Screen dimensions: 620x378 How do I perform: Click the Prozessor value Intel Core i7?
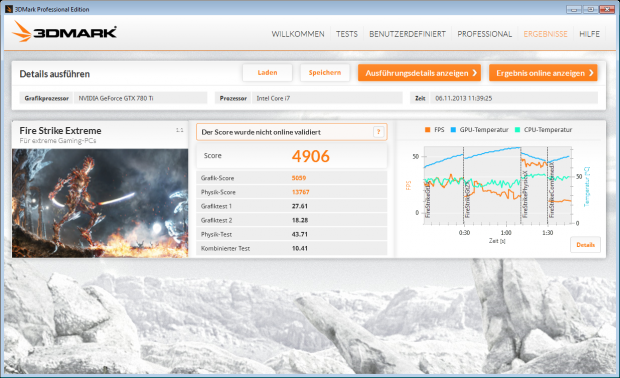pos(327,98)
